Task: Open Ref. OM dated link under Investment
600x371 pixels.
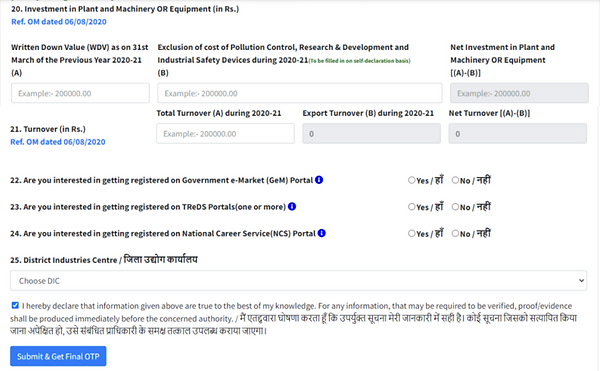Action: tap(59, 22)
